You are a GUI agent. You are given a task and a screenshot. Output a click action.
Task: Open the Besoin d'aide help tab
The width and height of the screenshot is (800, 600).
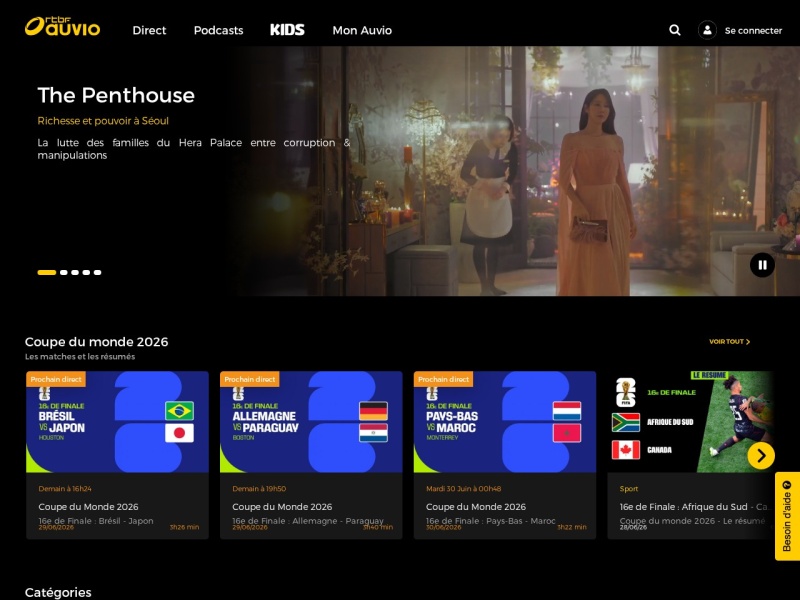tap(787, 516)
